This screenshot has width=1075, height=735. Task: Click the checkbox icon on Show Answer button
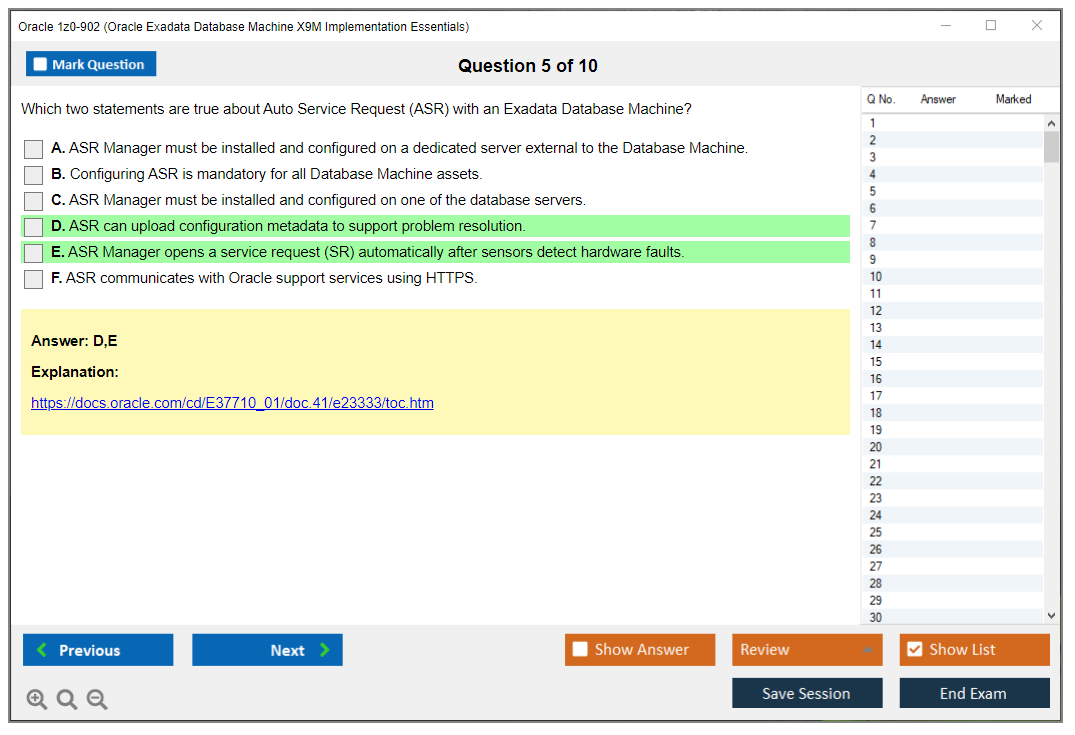(x=580, y=649)
